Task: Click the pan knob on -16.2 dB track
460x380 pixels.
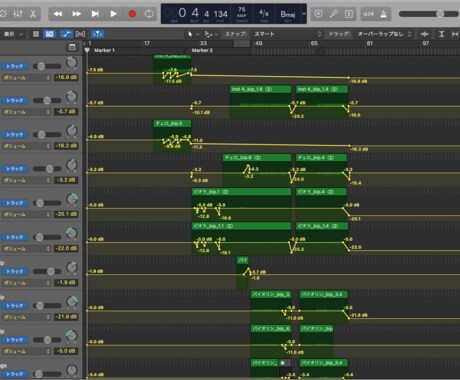Action: point(72,131)
